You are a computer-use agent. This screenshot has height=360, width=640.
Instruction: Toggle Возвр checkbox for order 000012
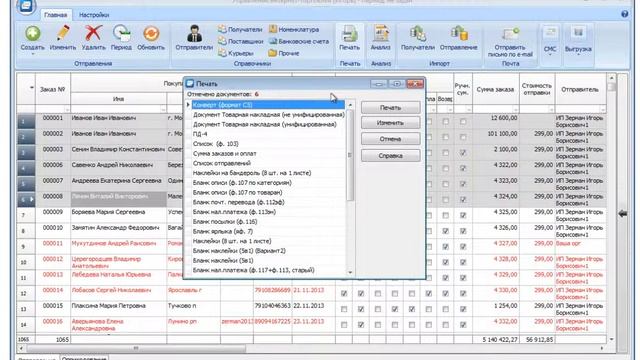point(445,262)
